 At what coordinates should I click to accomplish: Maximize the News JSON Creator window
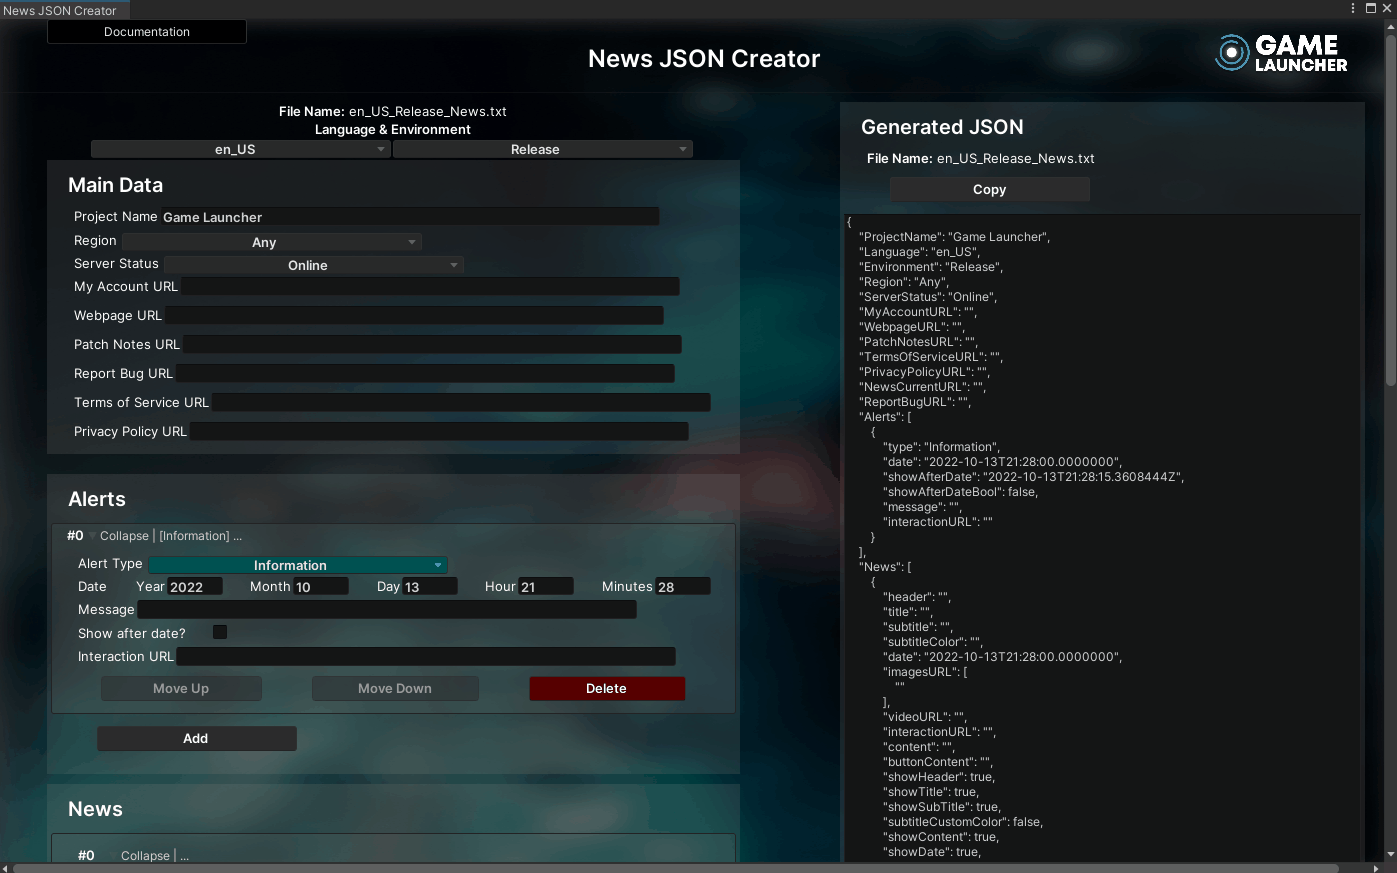pyautogui.click(x=1371, y=8)
